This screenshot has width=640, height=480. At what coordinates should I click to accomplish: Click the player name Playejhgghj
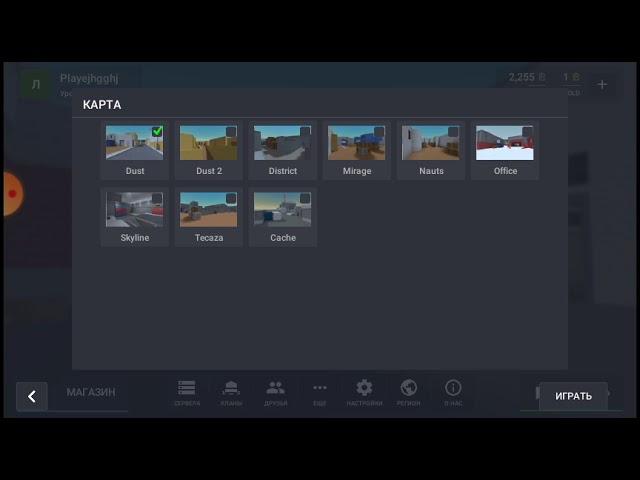click(89, 78)
